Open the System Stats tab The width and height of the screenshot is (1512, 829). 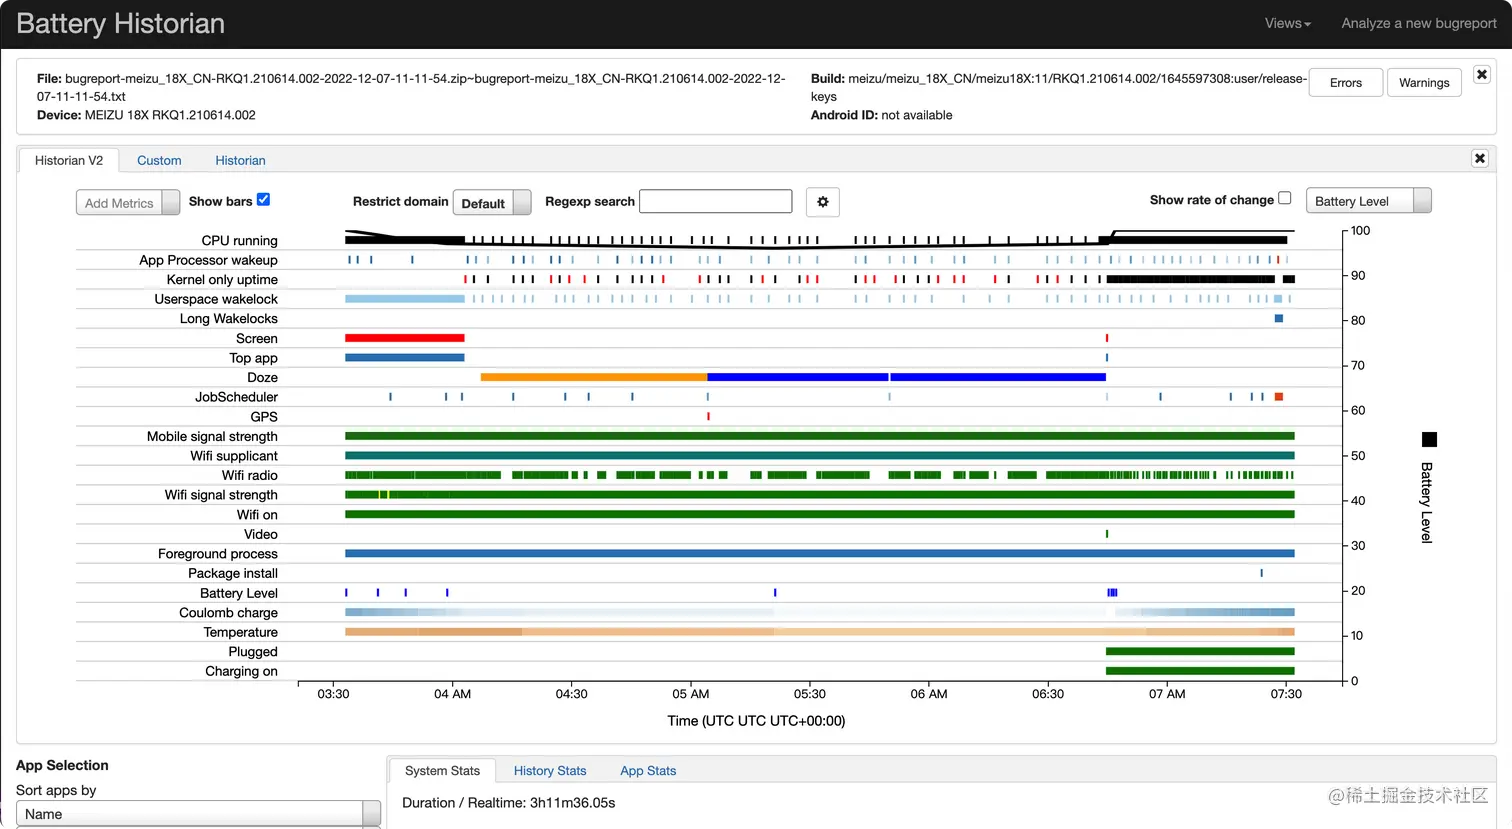coord(442,771)
